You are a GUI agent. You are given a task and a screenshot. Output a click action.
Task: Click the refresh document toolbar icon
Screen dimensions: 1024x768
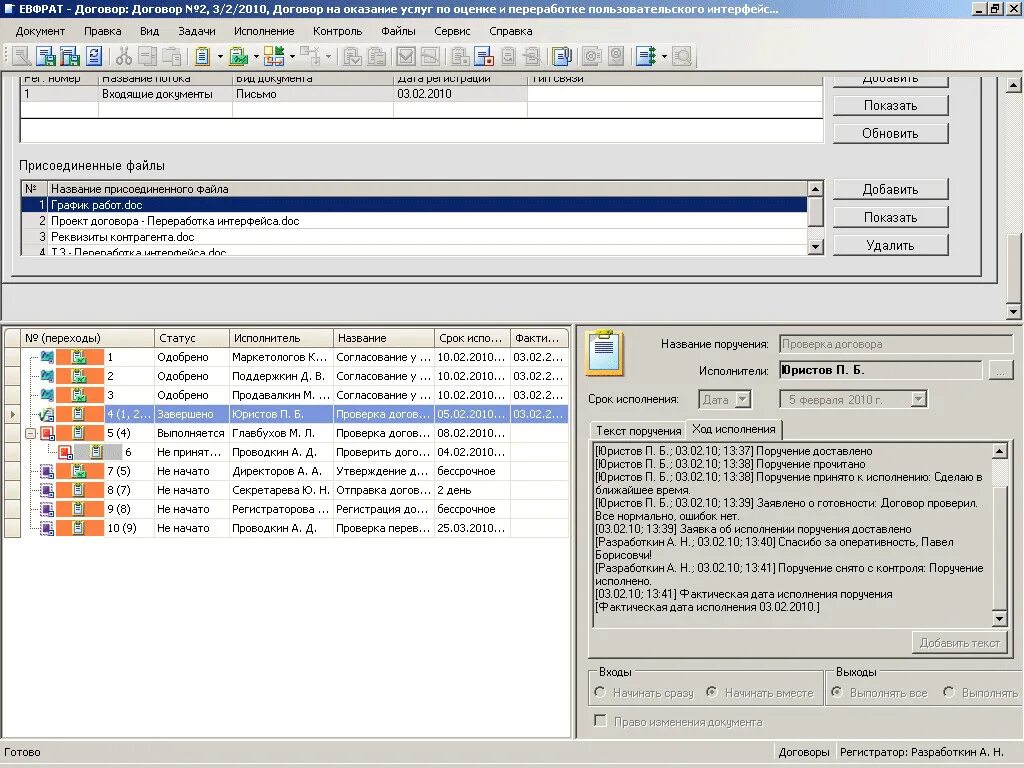[94, 57]
